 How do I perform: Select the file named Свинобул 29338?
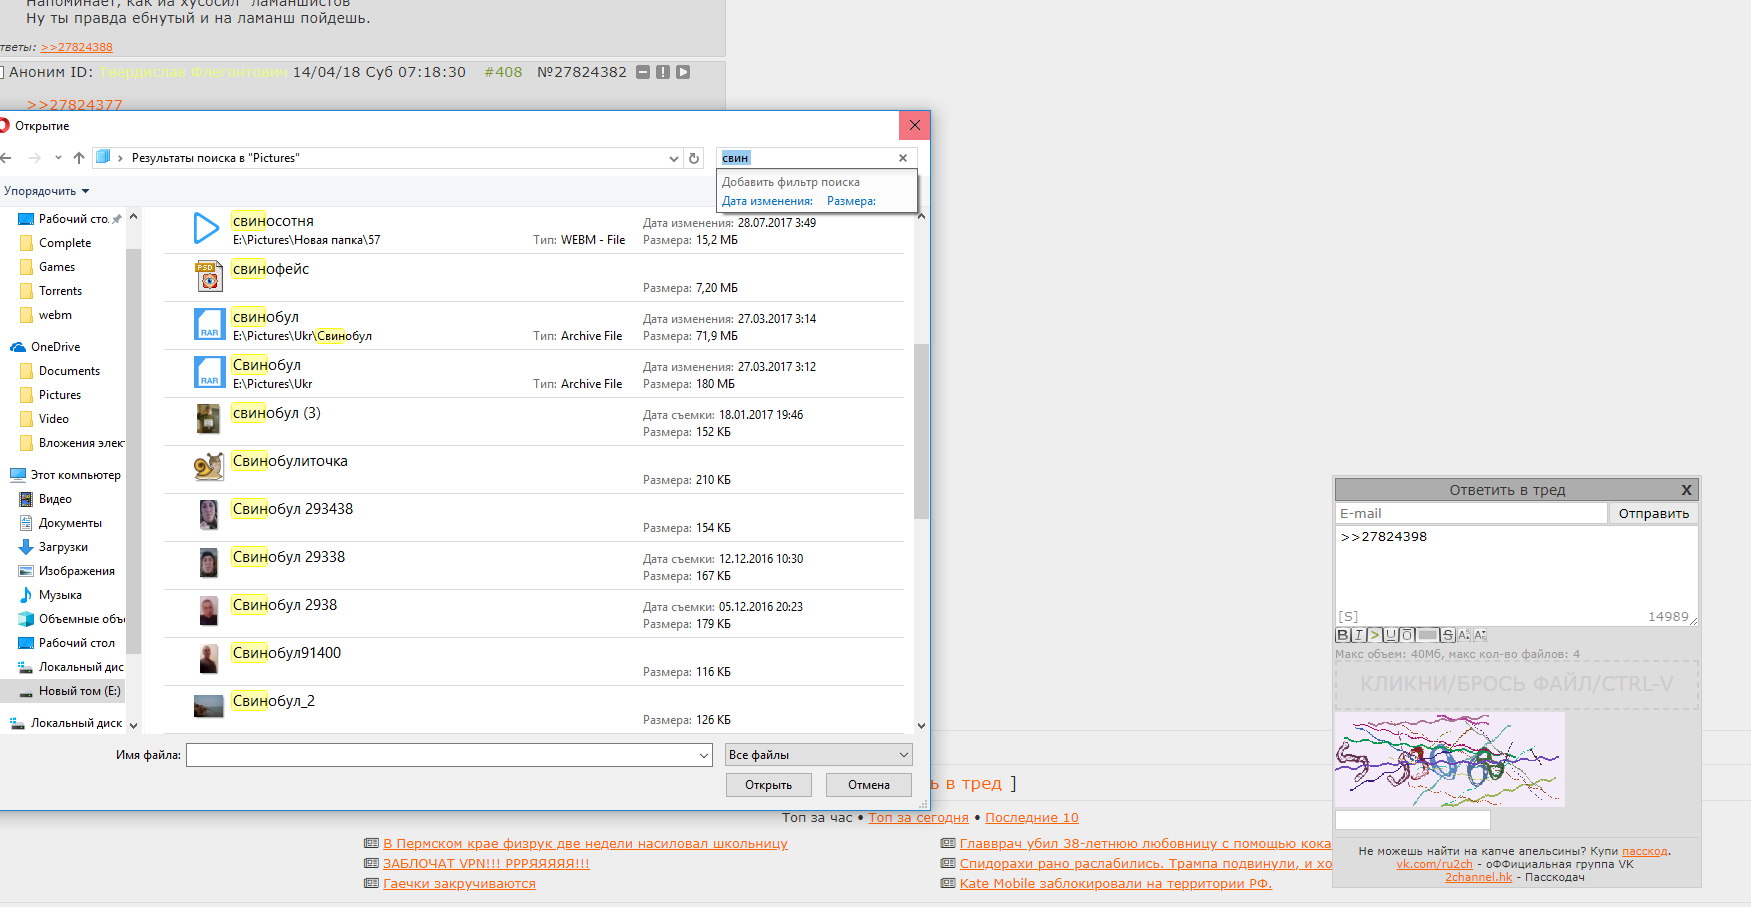pos(289,557)
